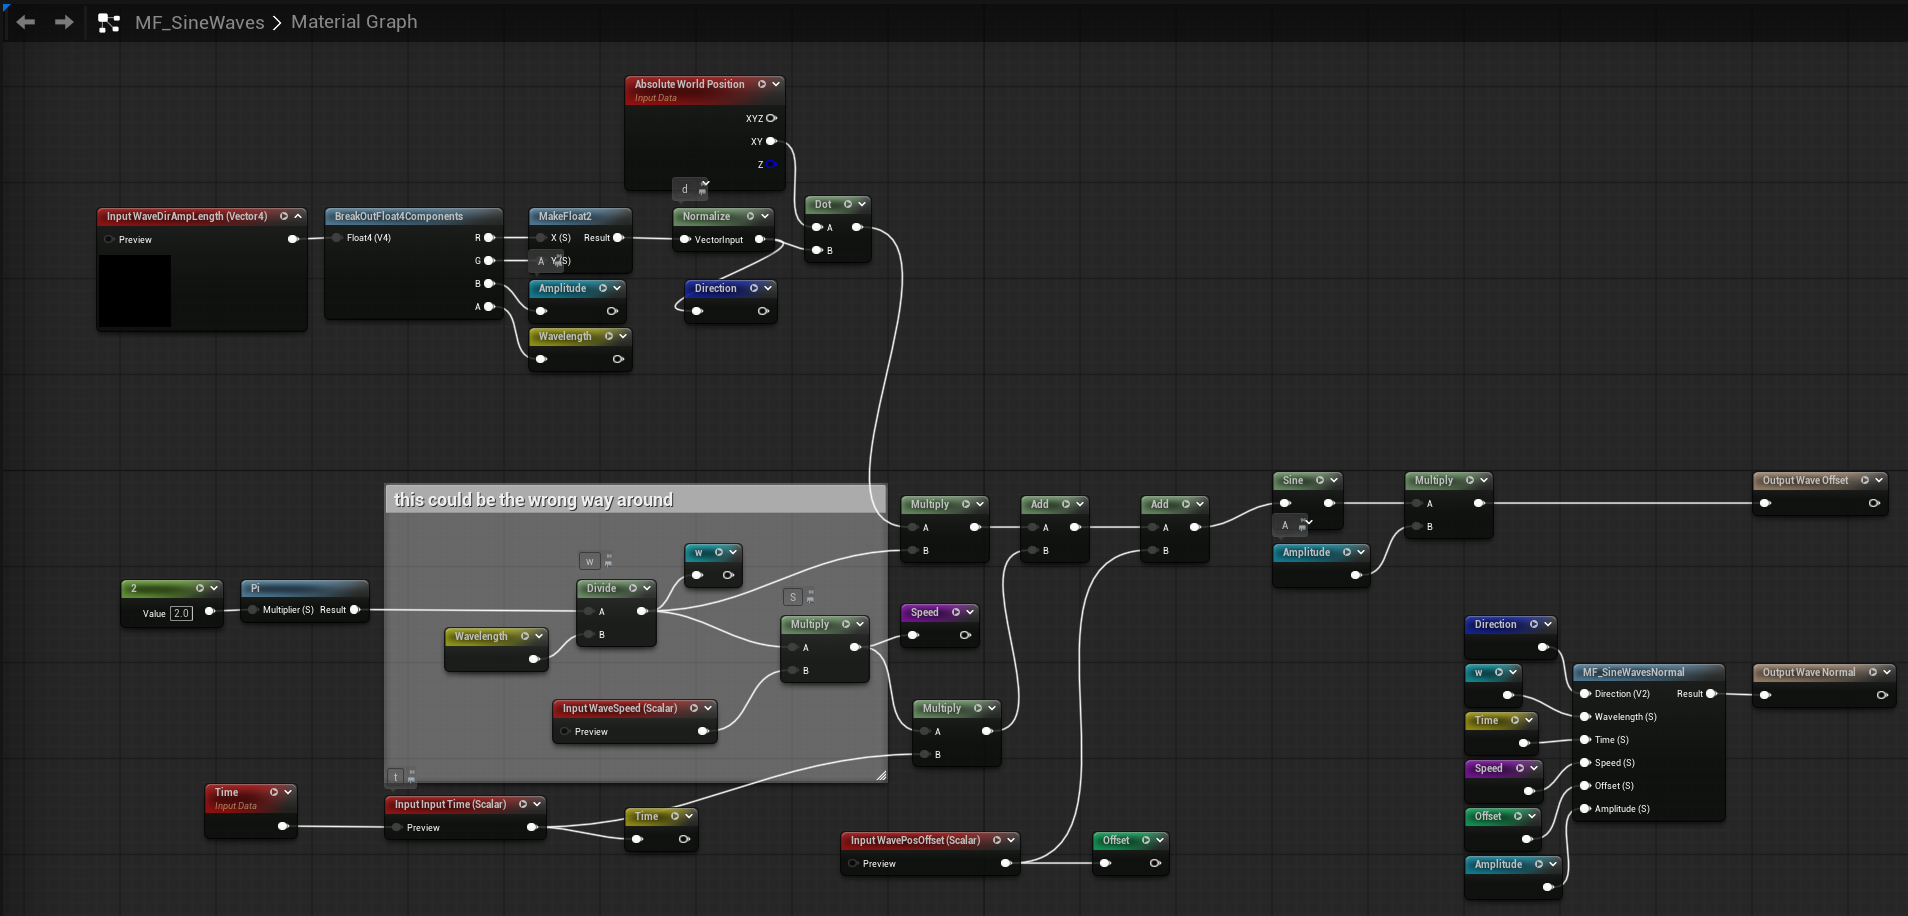Click the Normalize VectorInput pin

click(685, 239)
